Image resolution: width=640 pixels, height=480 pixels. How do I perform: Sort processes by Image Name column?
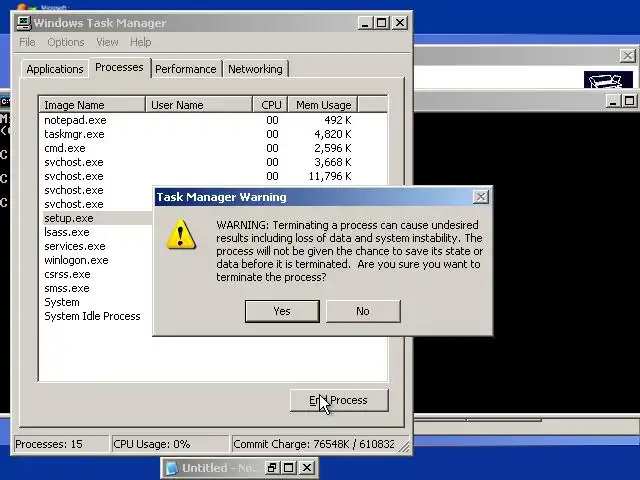[x=92, y=105]
